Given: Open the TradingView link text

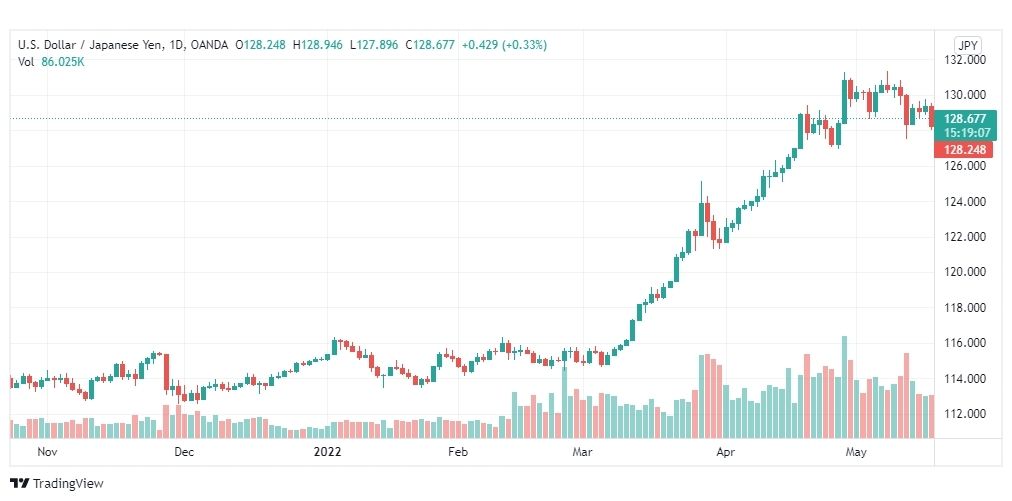Looking at the screenshot, I should click(68, 484).
